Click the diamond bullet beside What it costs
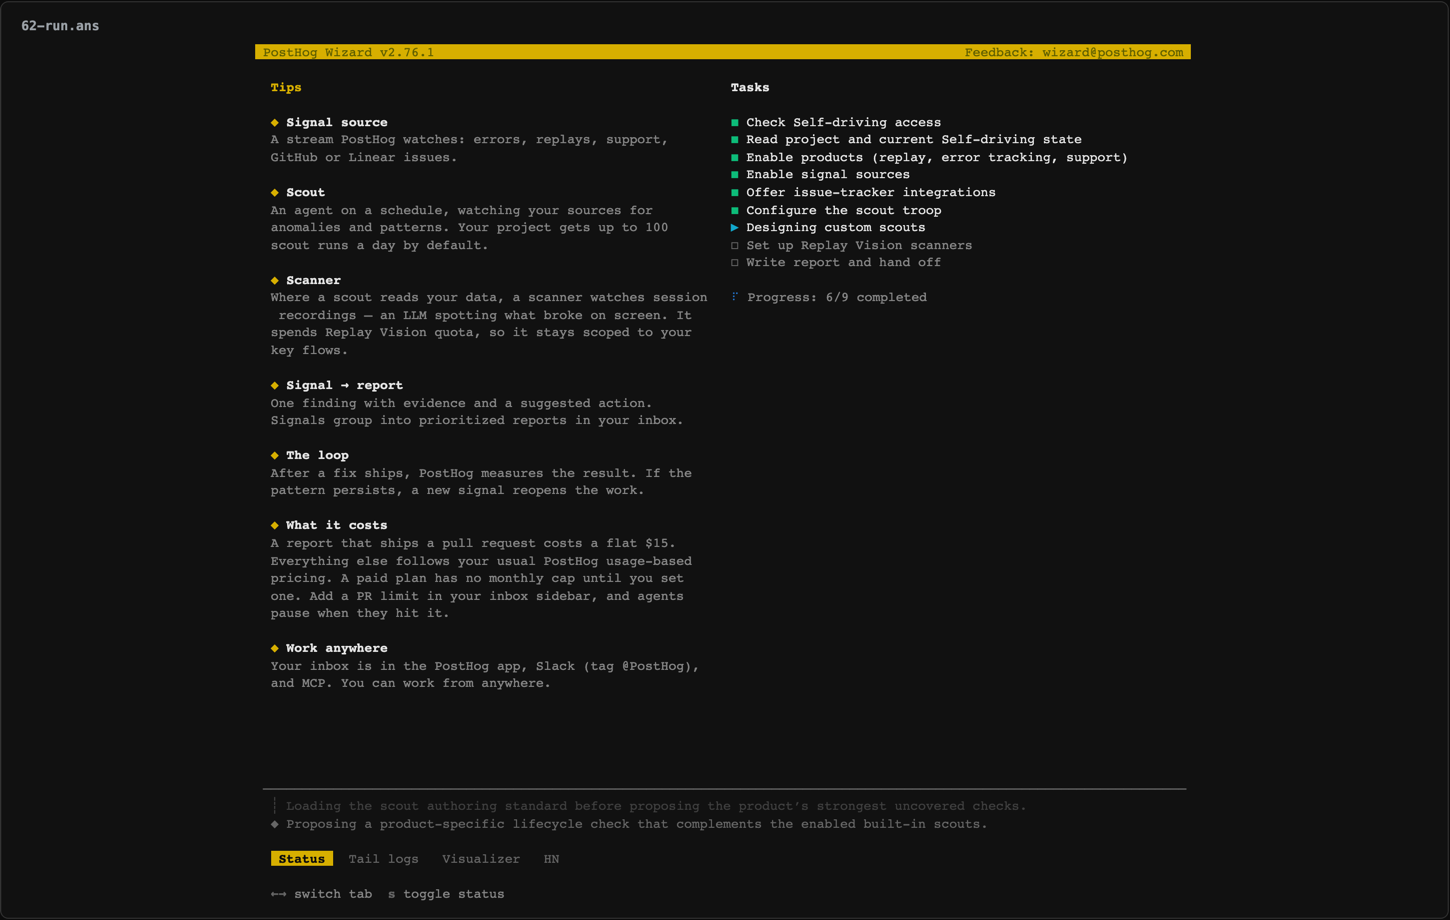Screen dimensions: 1450x920 [x=275, y=526]
